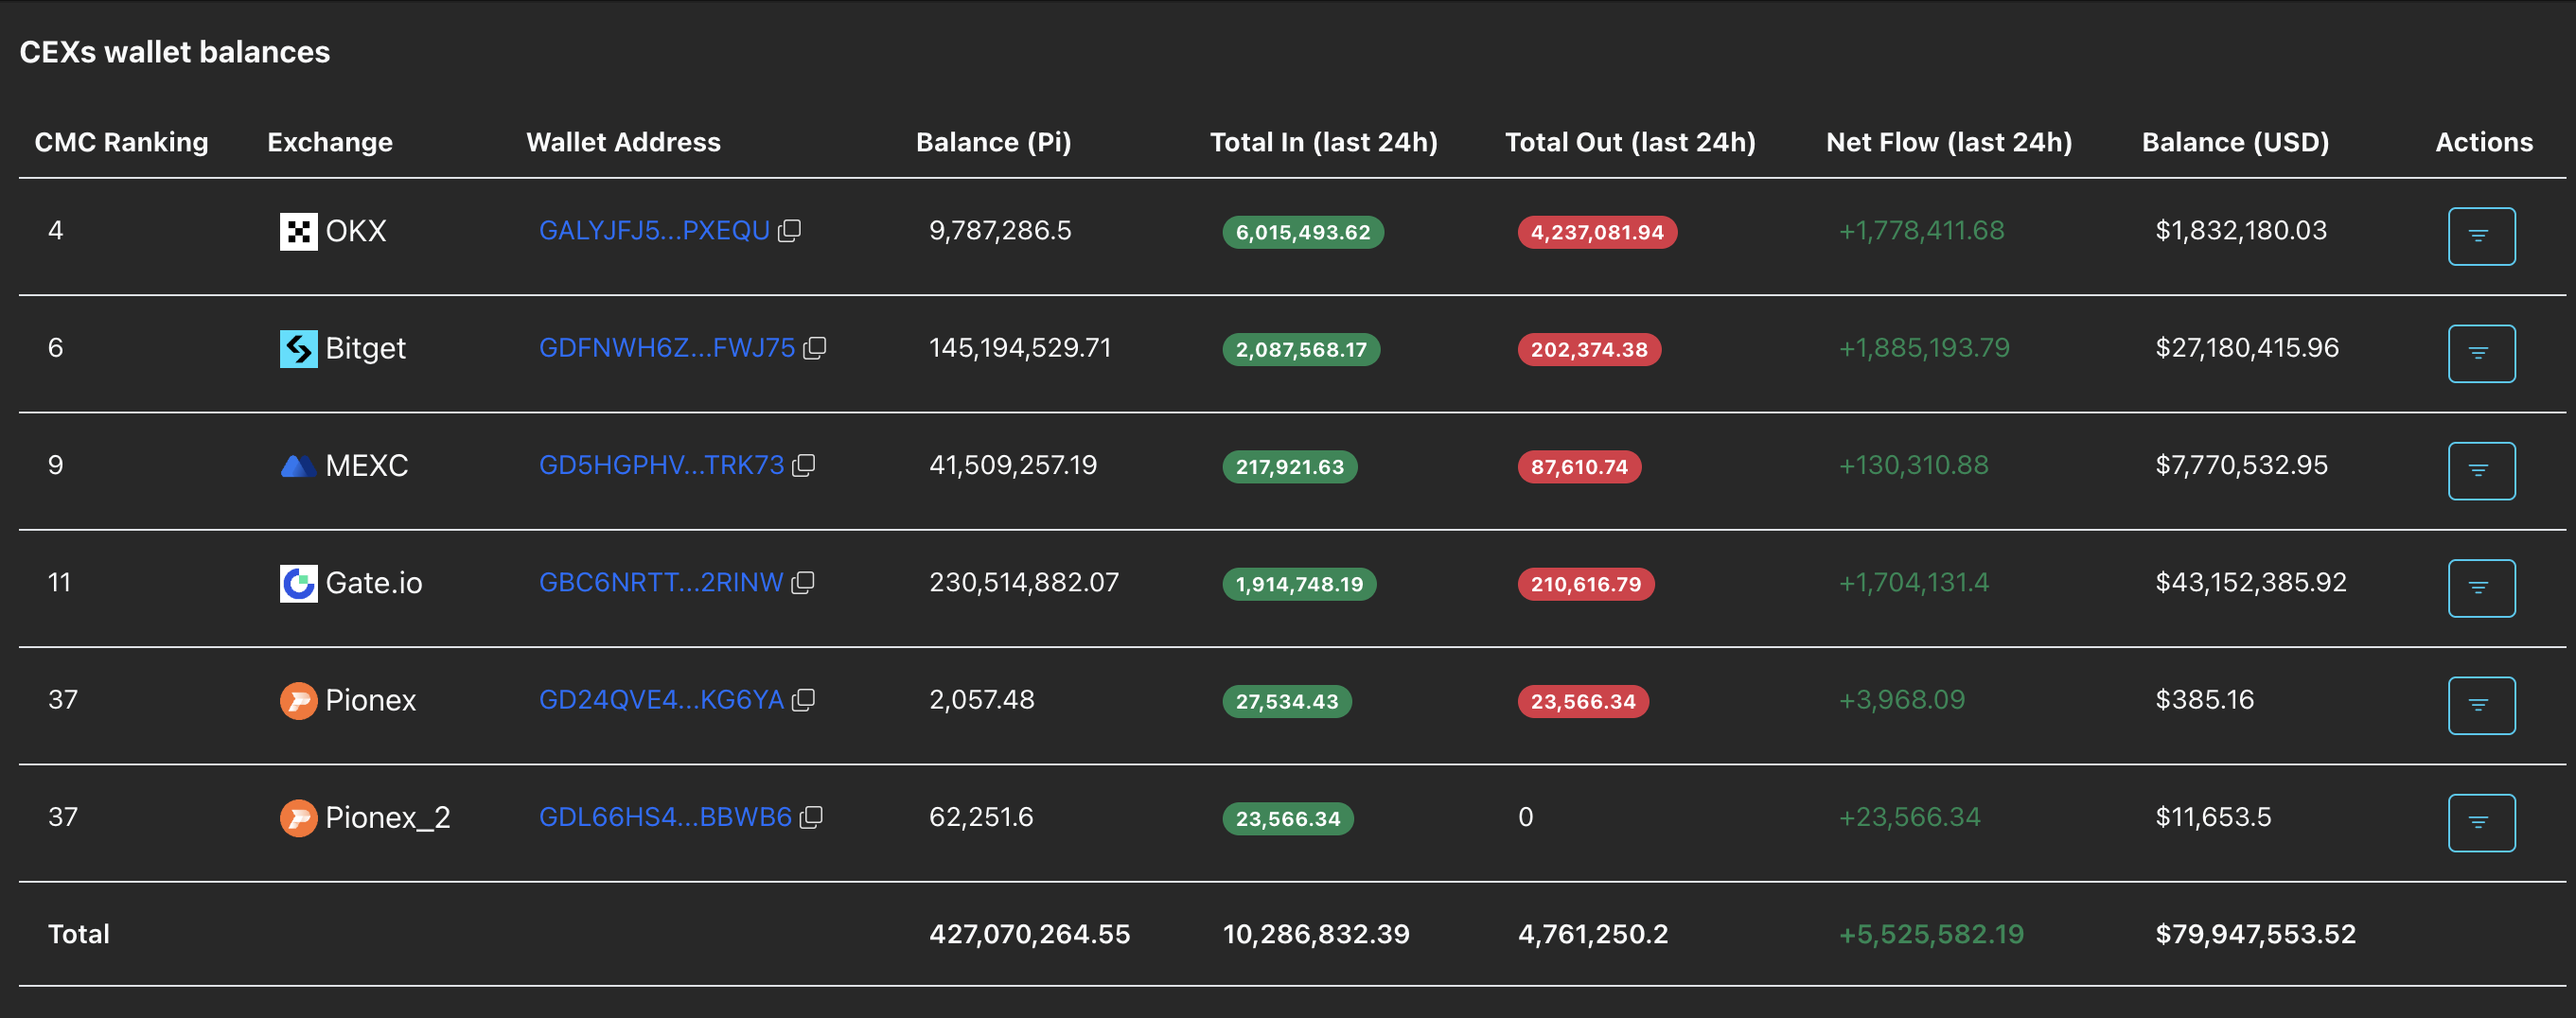
Task: Copy the Pionex_2 wallet address
Action: pyautogui.click(x=811, y=817)
